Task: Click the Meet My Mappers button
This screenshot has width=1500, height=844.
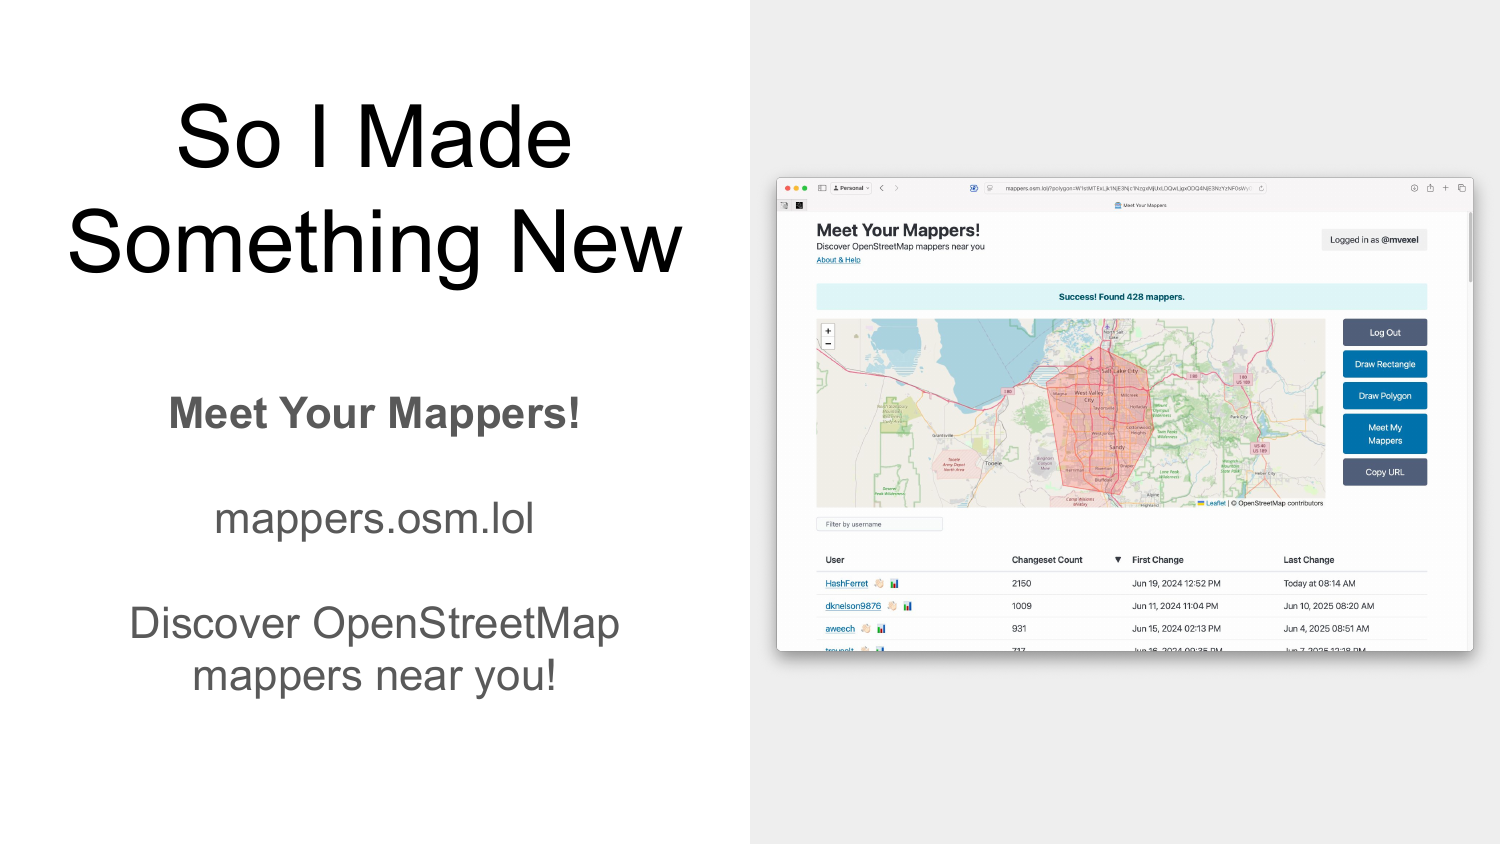Action: click(x=1385, y=434)
